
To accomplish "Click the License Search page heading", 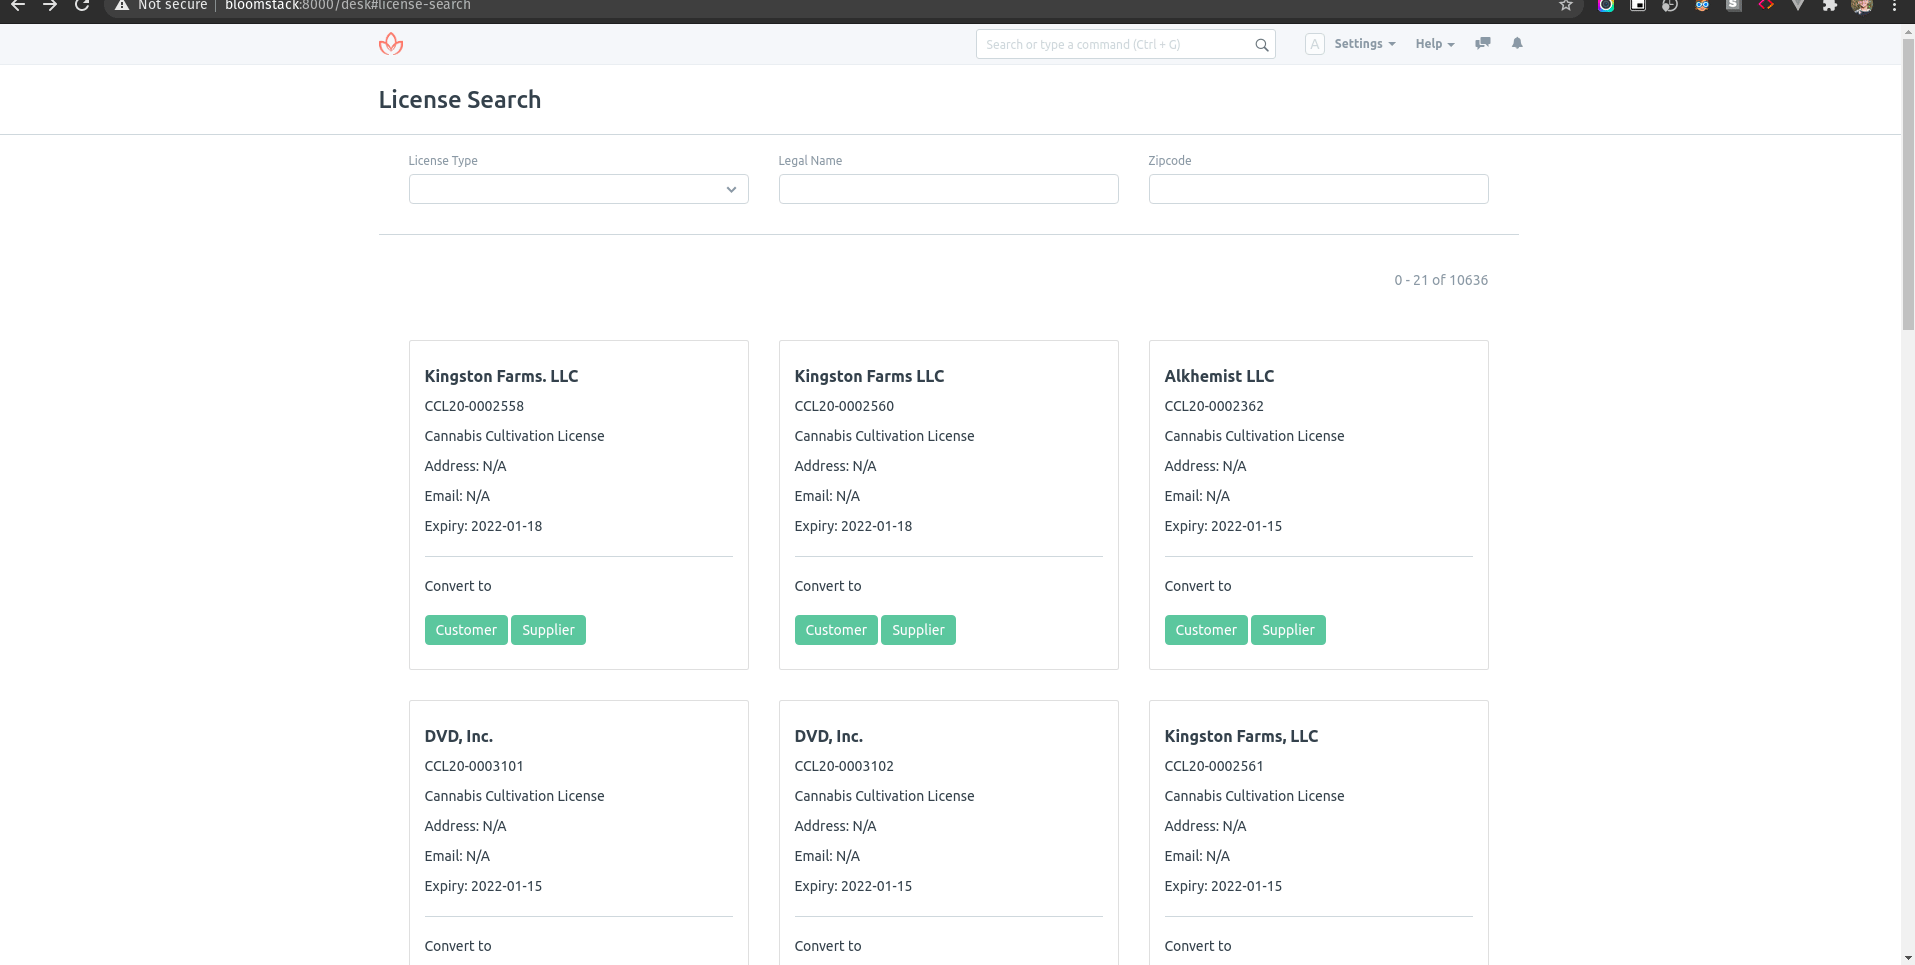I will coord(460,100).
